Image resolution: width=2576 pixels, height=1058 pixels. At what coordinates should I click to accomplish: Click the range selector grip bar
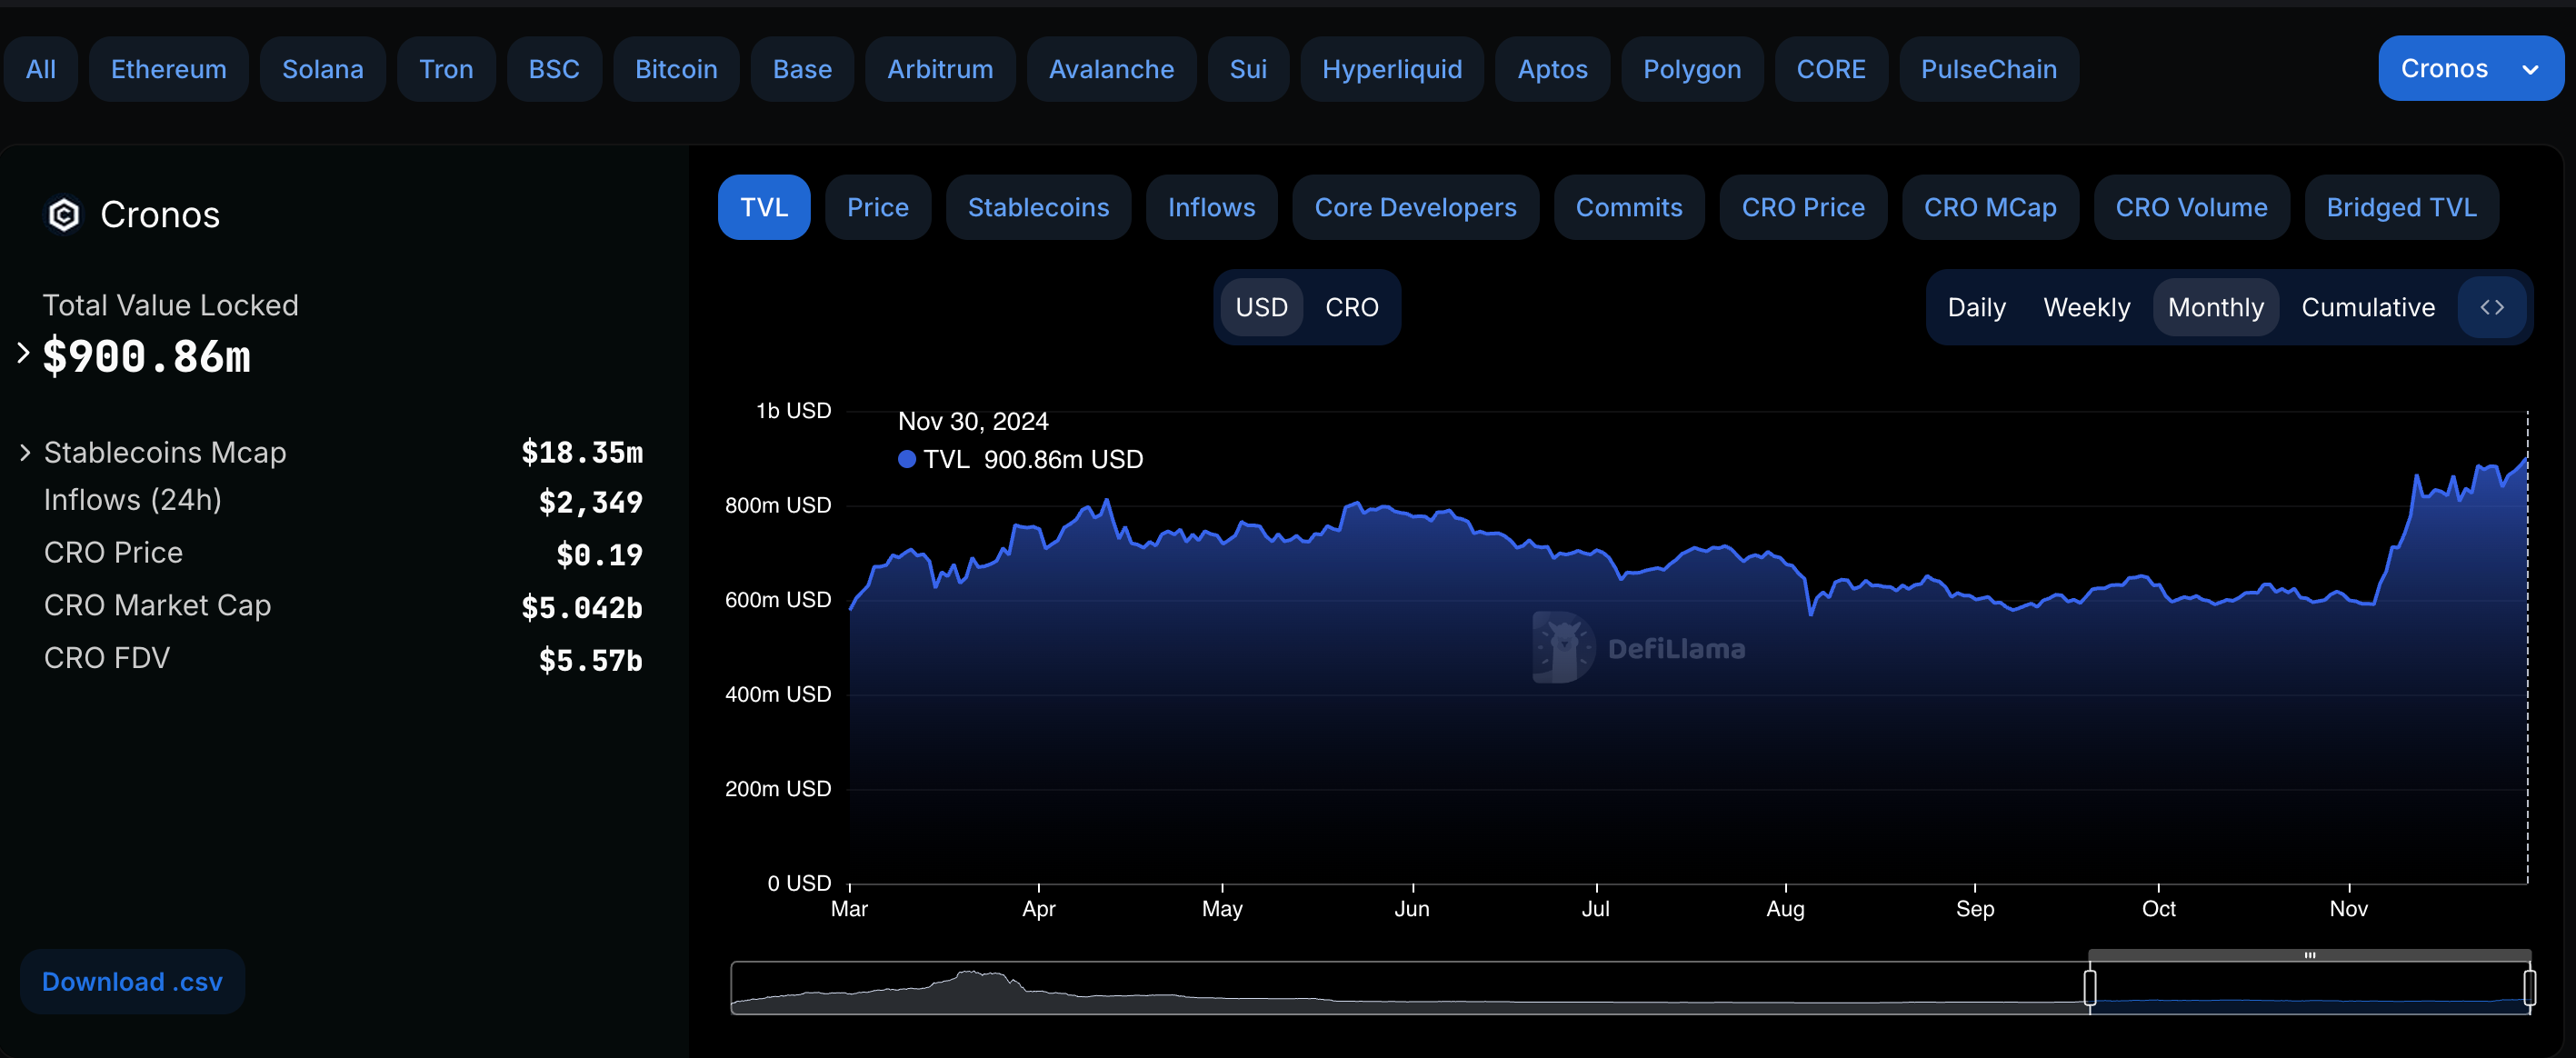(x=2309, y=955)
